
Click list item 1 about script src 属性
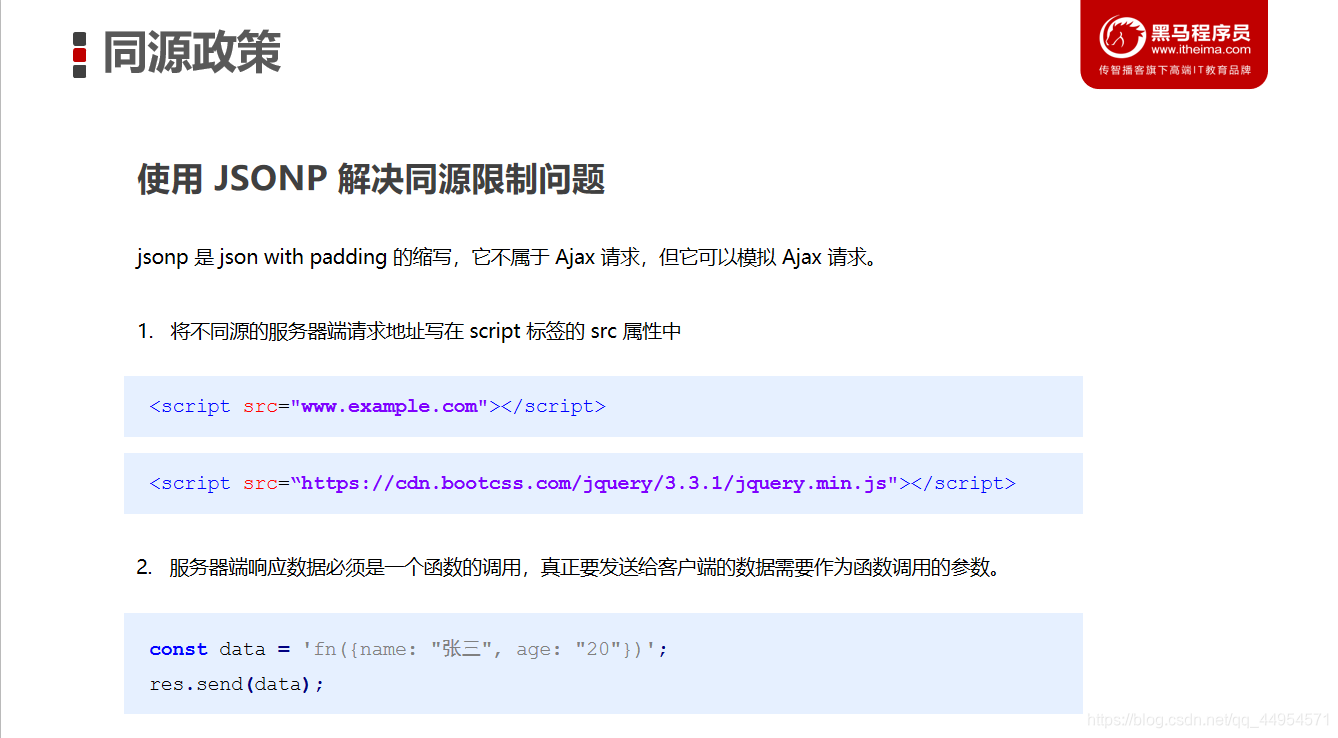[408, 330]
